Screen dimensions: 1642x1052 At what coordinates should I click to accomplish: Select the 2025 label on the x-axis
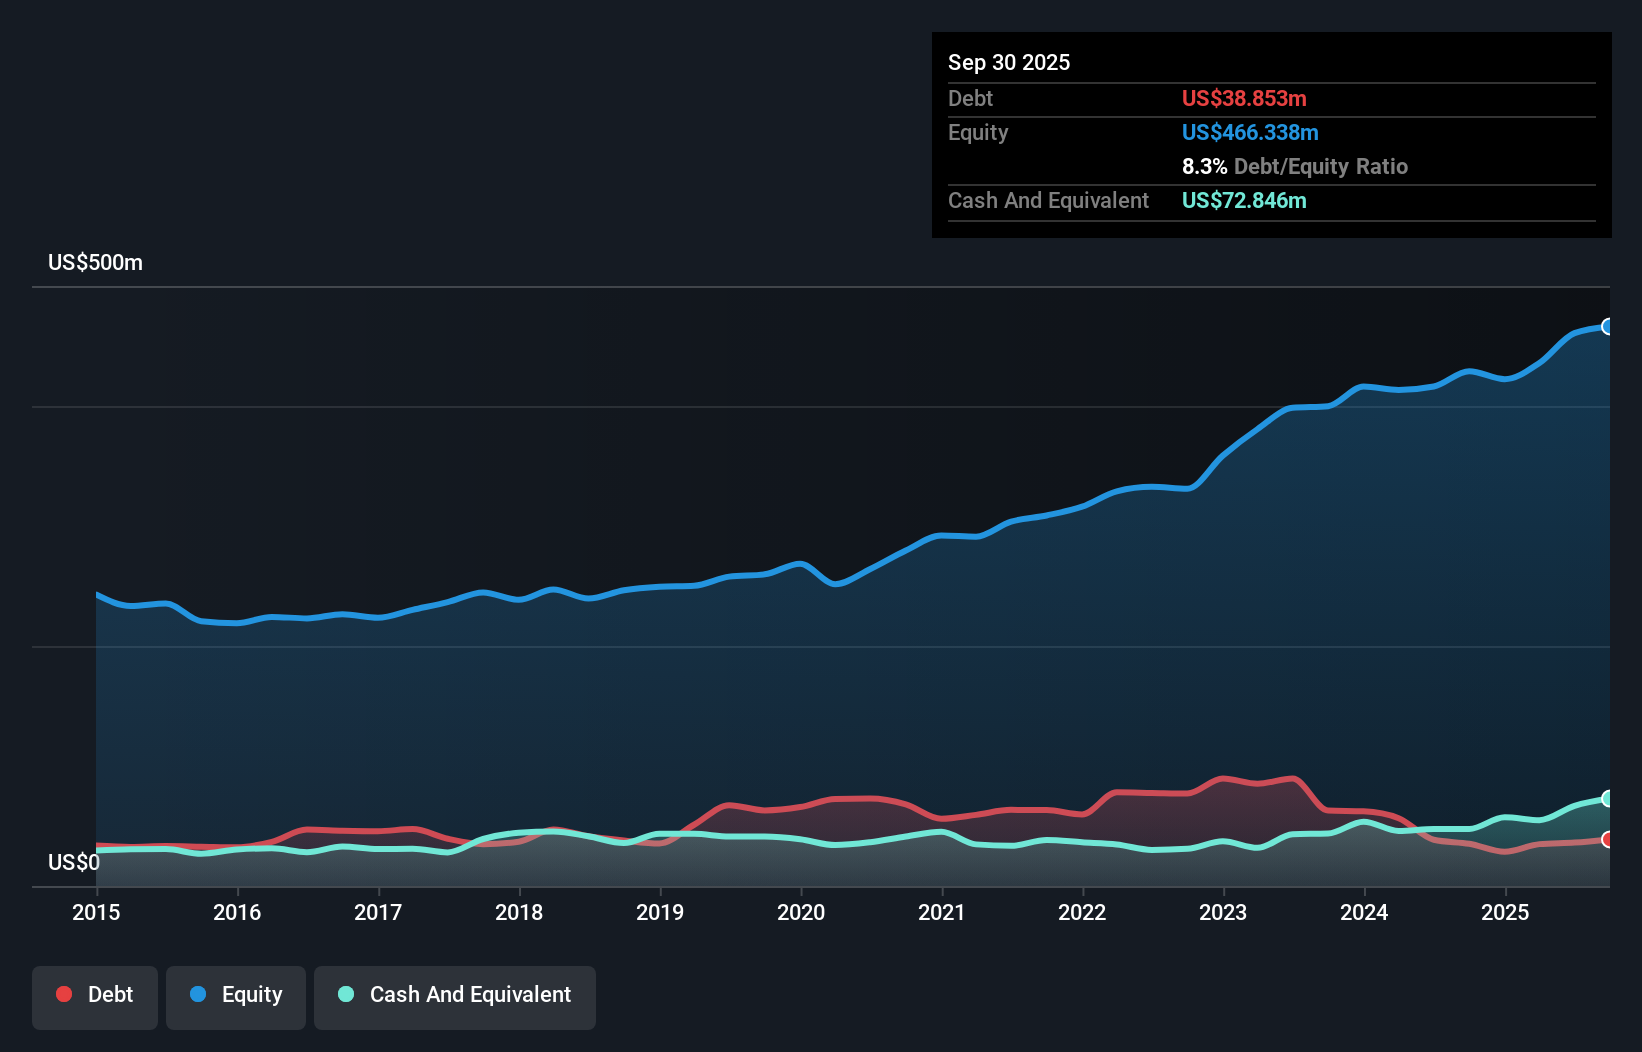click(x=1506, y=912)
